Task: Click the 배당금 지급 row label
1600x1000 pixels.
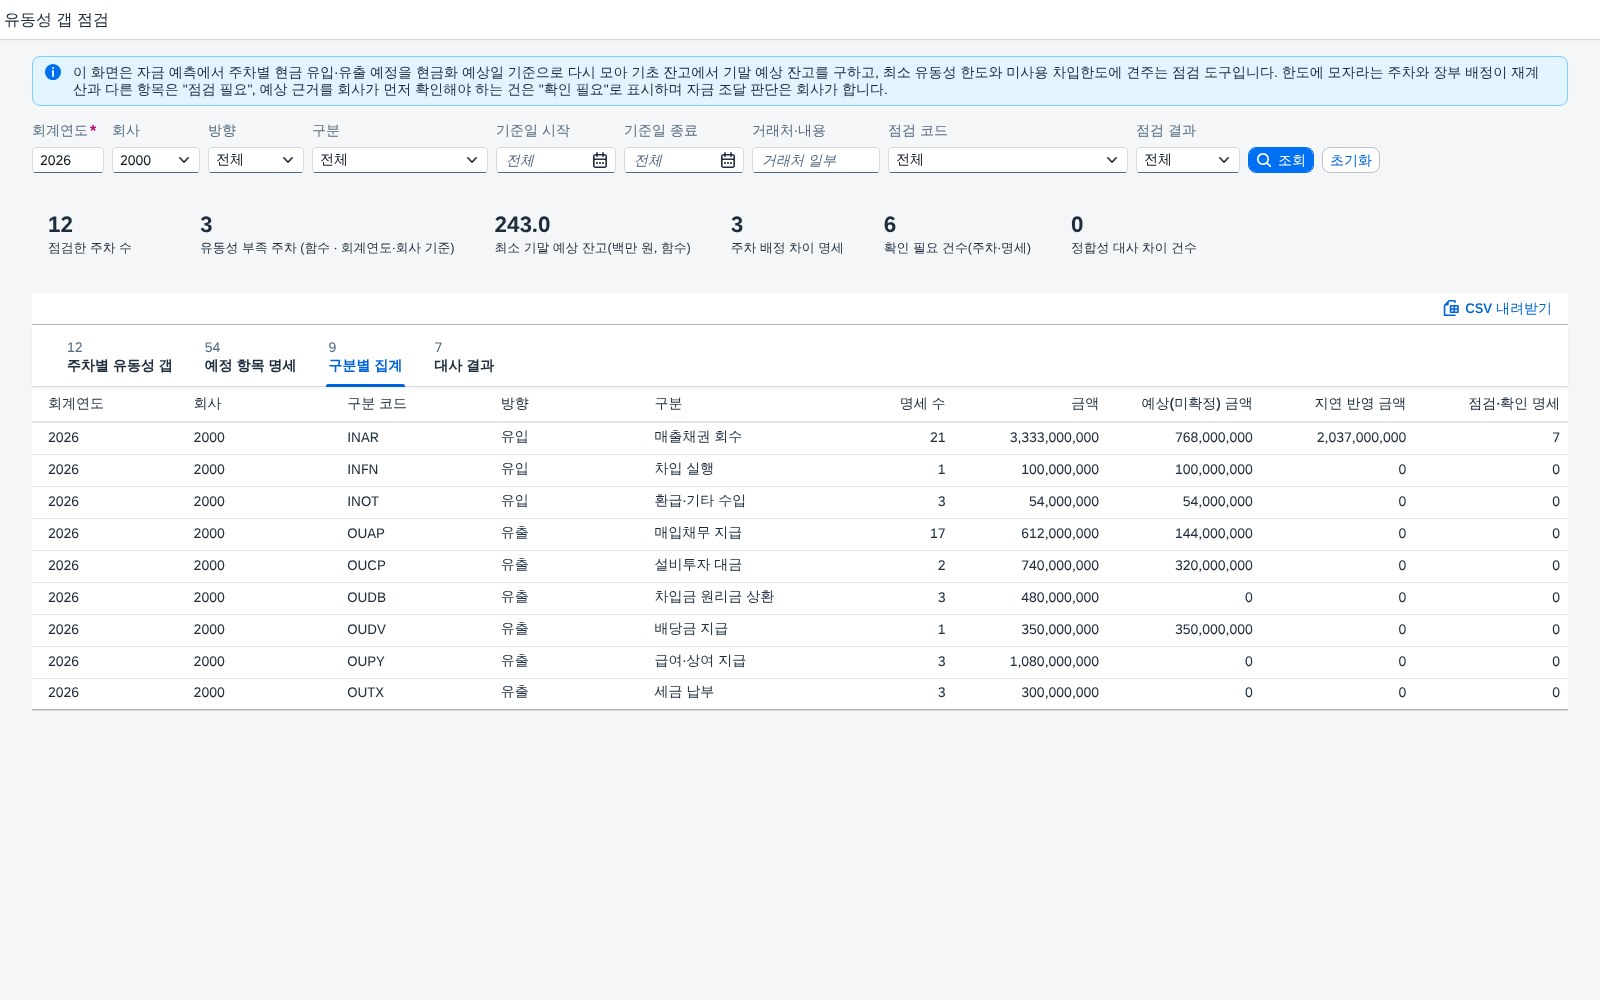Action: point(691,629)
